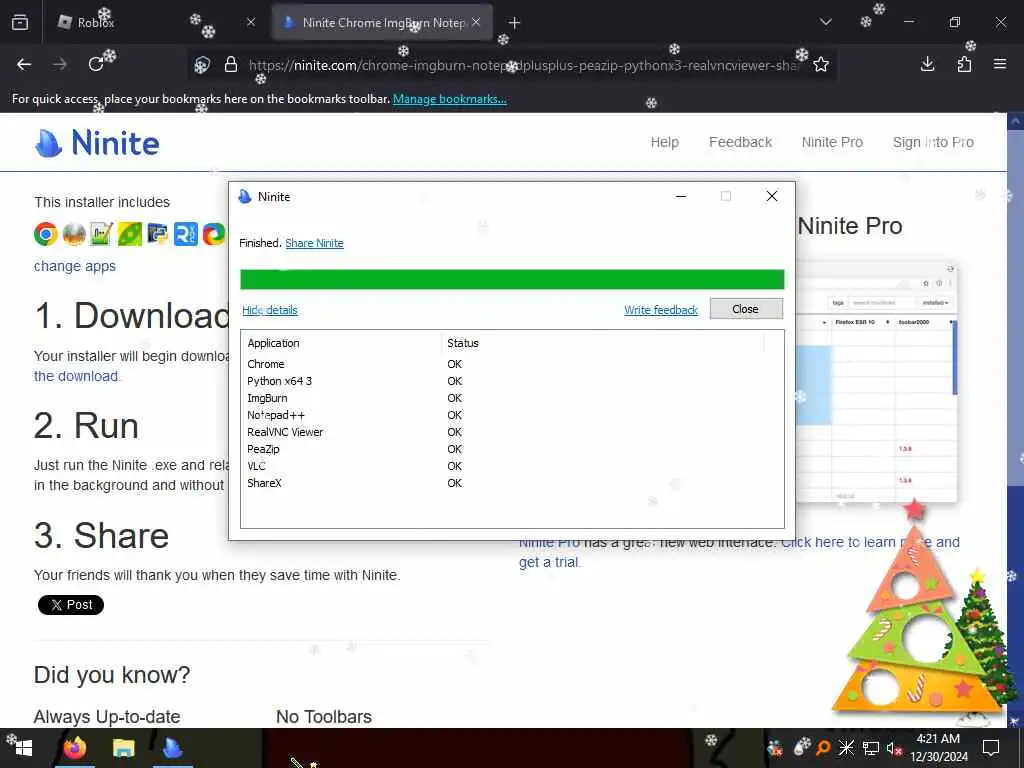Viewport: 1024px width, 768px height.
Task: Open the Write feedback link
Action: click(661, 310)
